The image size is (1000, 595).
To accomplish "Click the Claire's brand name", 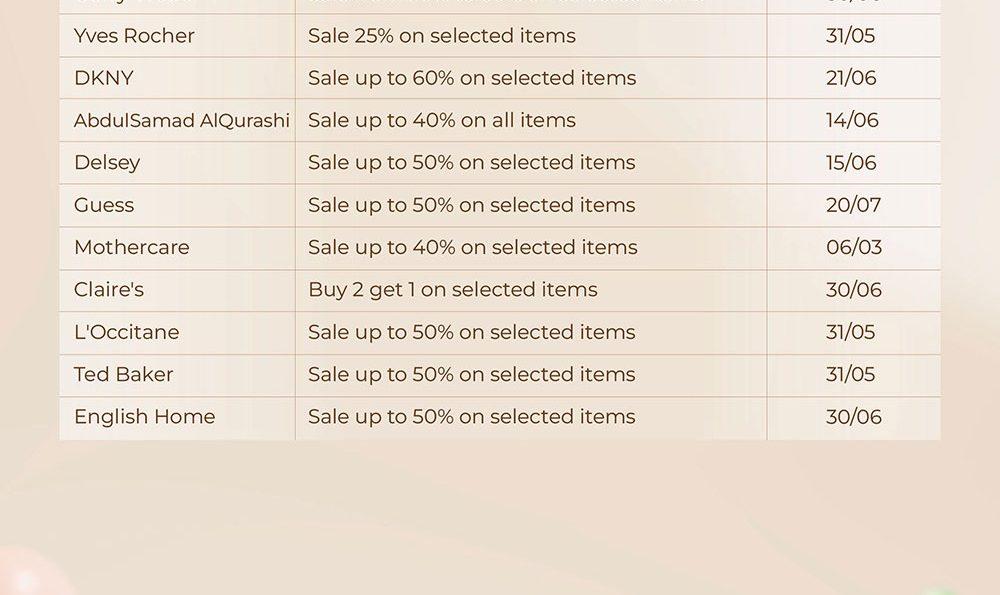I will 109,290.
